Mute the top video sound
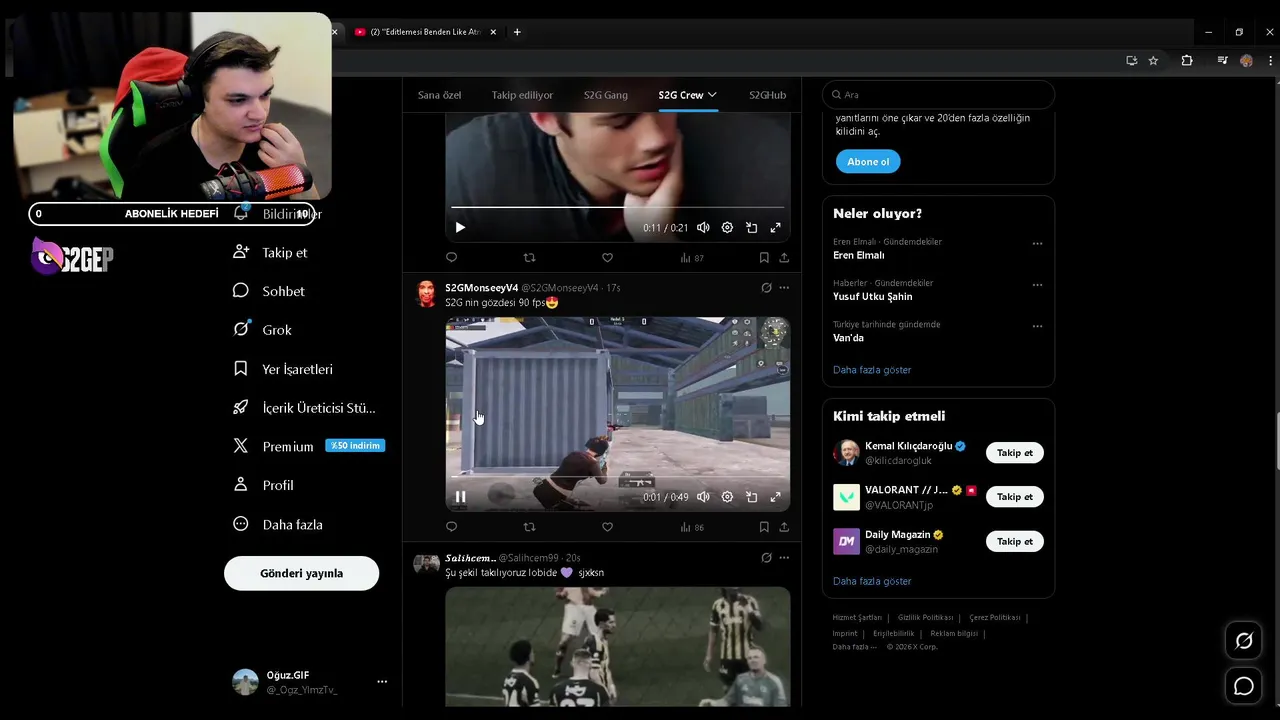The width and height of the screenshot is (1280, 720). [x=703, y=228]
